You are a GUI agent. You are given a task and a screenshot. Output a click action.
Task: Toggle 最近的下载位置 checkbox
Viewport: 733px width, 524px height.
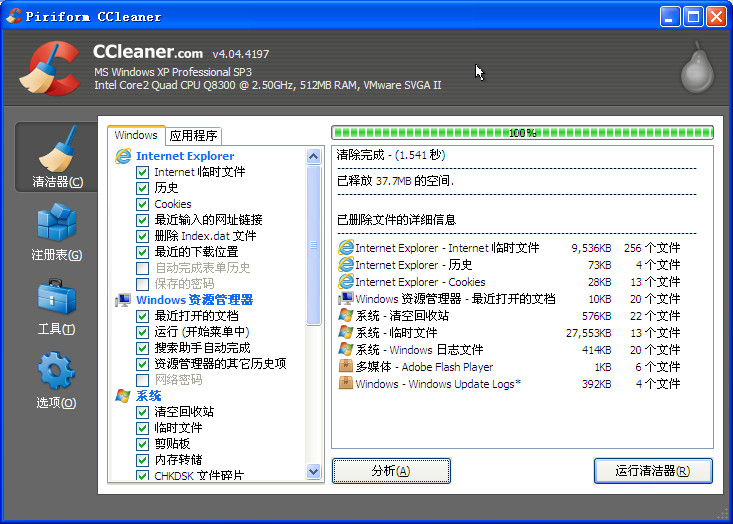tap(143, 252)
